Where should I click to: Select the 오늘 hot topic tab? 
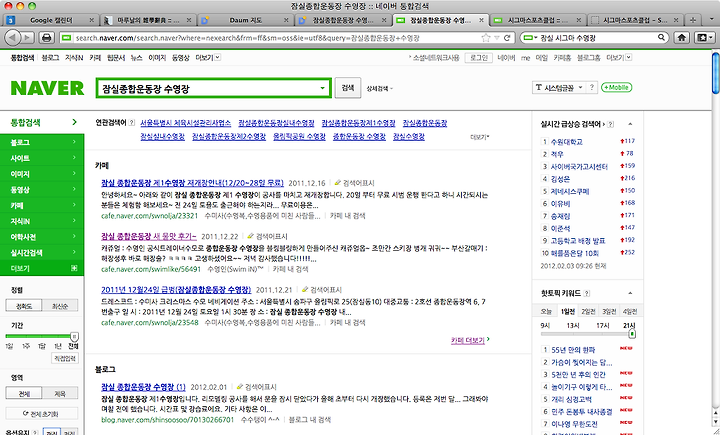546,311
